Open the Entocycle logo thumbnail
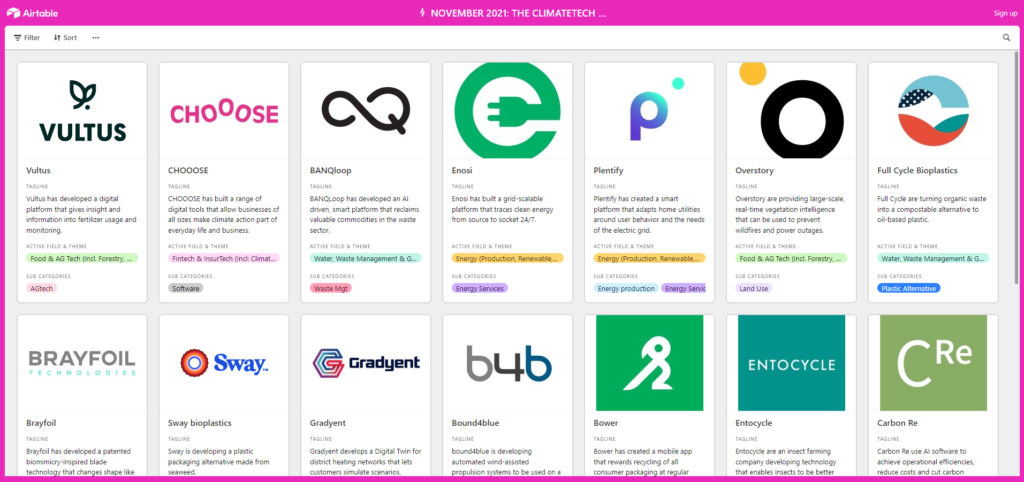 [x=791, y=363]
